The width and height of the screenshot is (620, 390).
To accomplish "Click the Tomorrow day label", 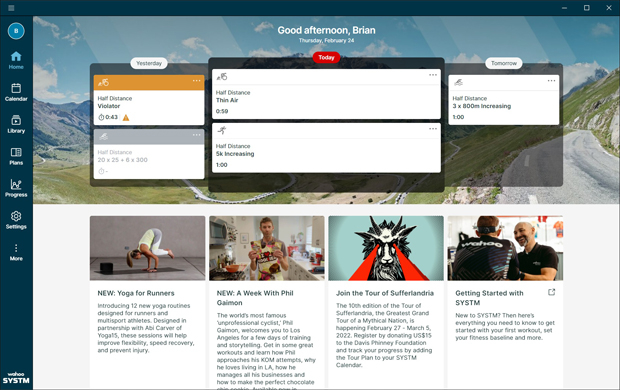I will tap(504, 63).
